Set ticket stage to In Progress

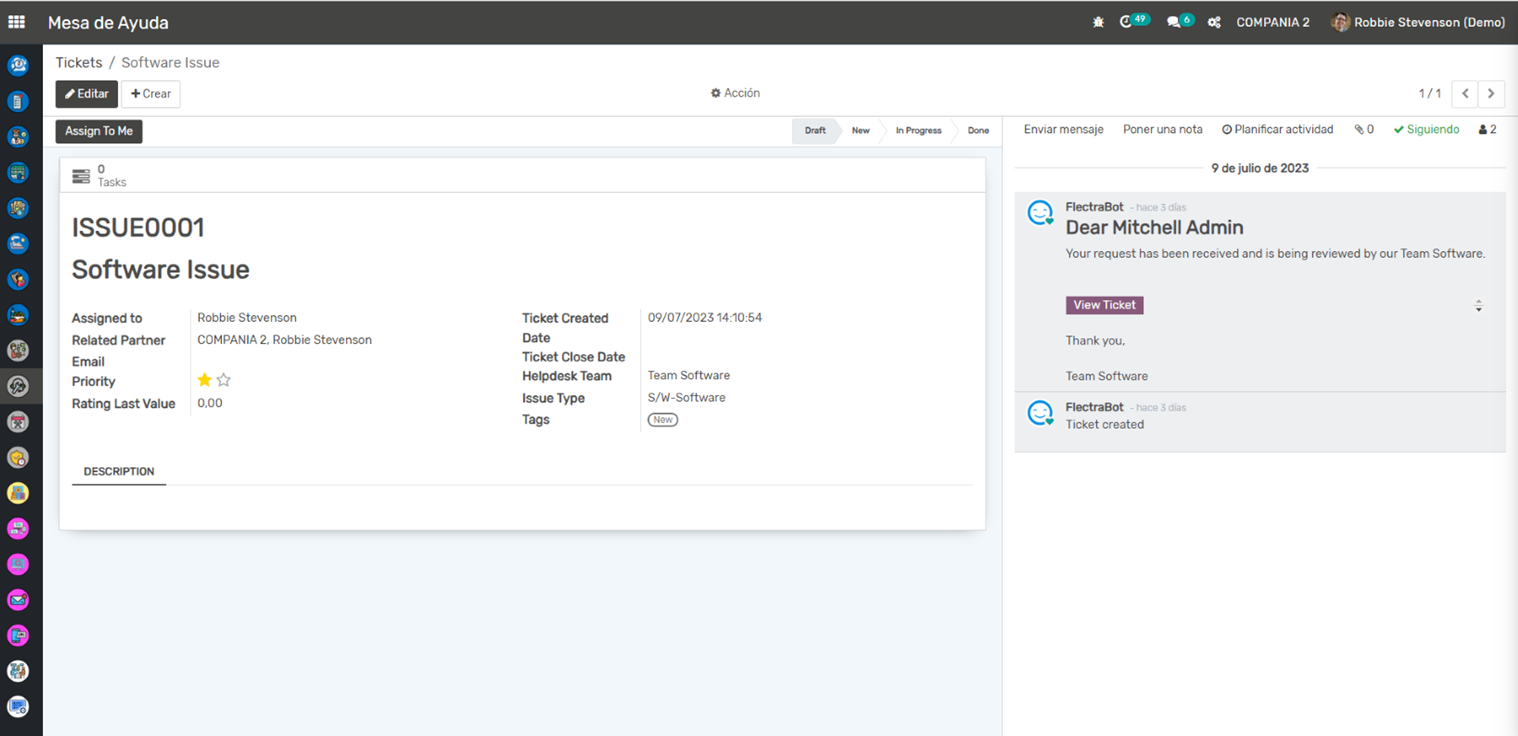[x=918, y=131]
